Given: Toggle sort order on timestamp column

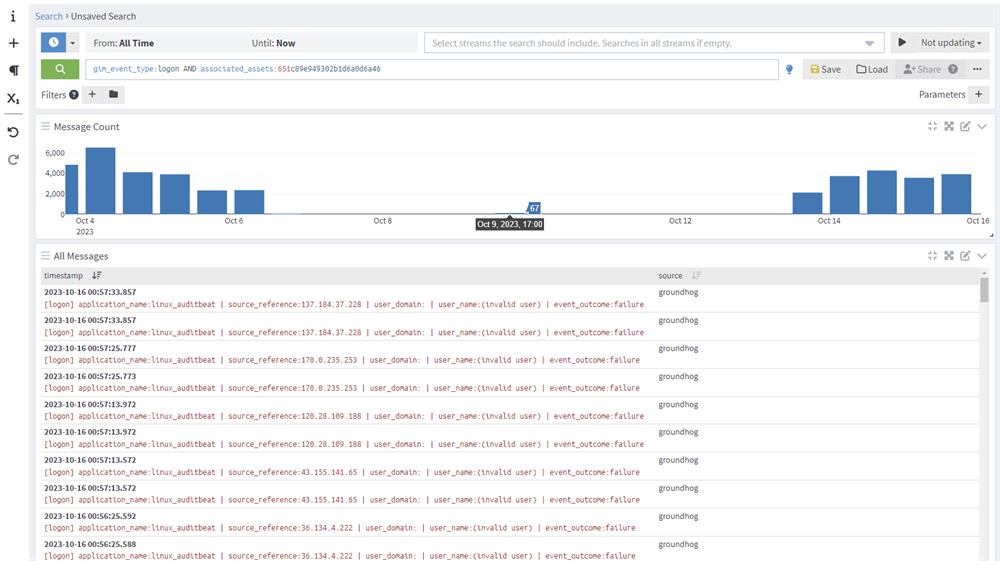Looking at the screenshot, I should (97, 275).
